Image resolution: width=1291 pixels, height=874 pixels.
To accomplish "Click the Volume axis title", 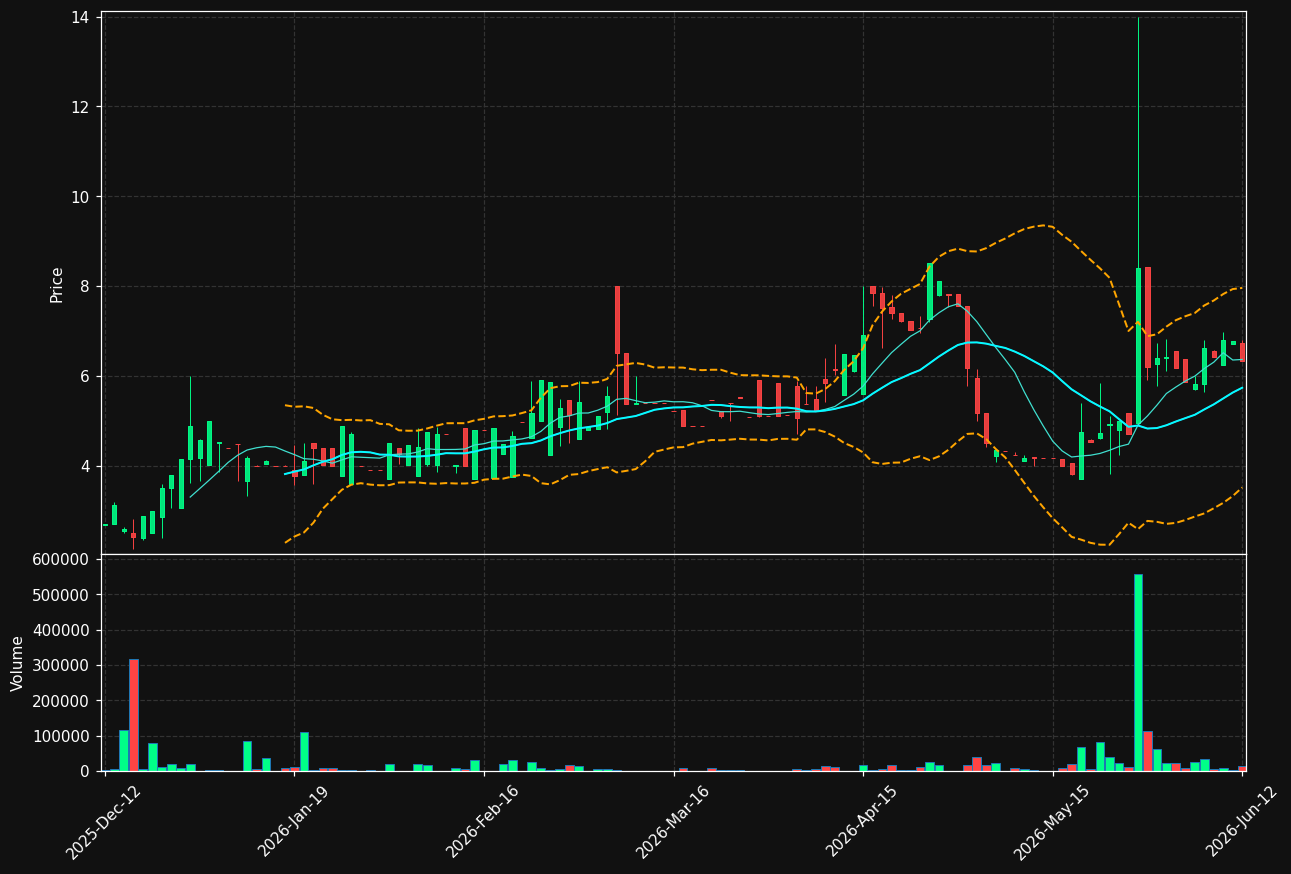I will 17,663.
